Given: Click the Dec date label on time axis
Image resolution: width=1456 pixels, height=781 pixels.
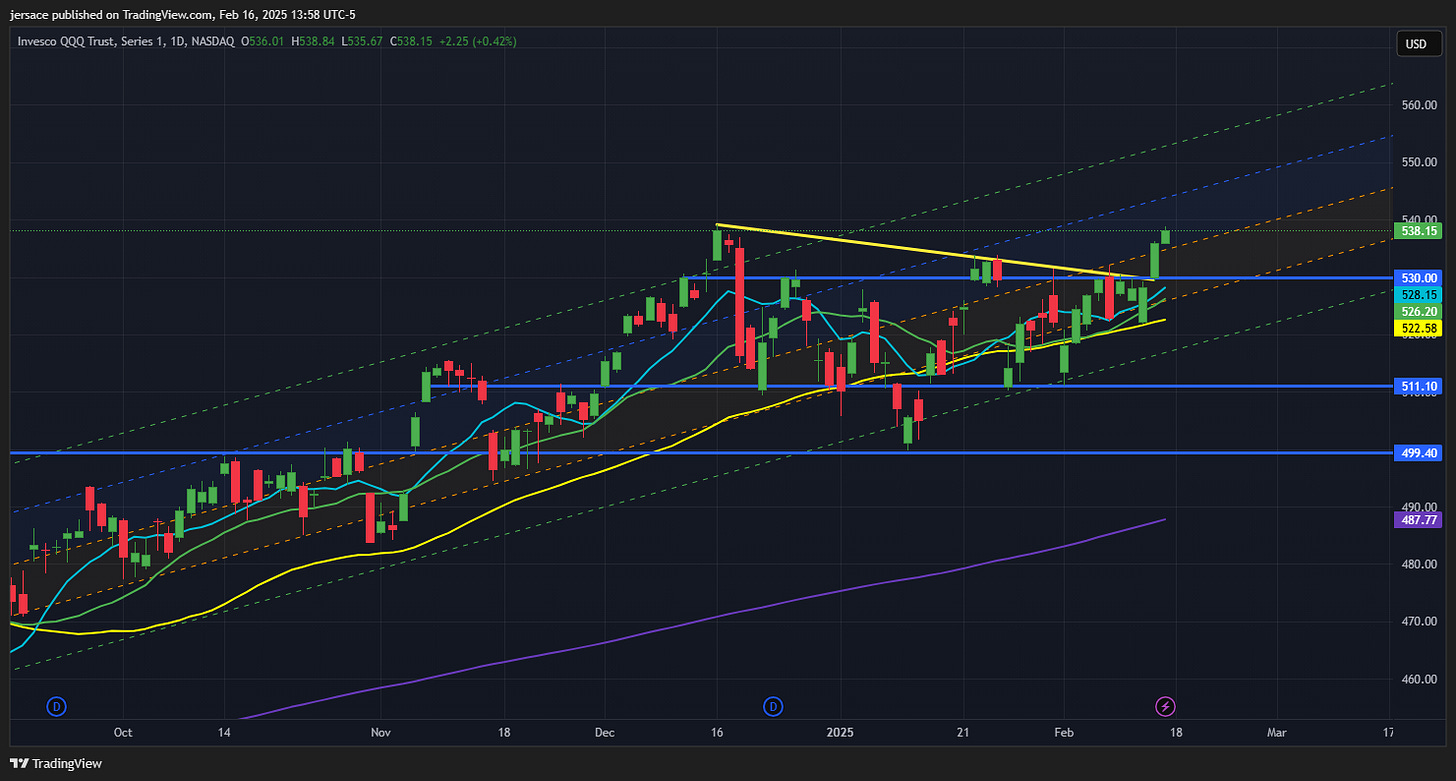Looking at the screenshot, I should pos(603,732).
